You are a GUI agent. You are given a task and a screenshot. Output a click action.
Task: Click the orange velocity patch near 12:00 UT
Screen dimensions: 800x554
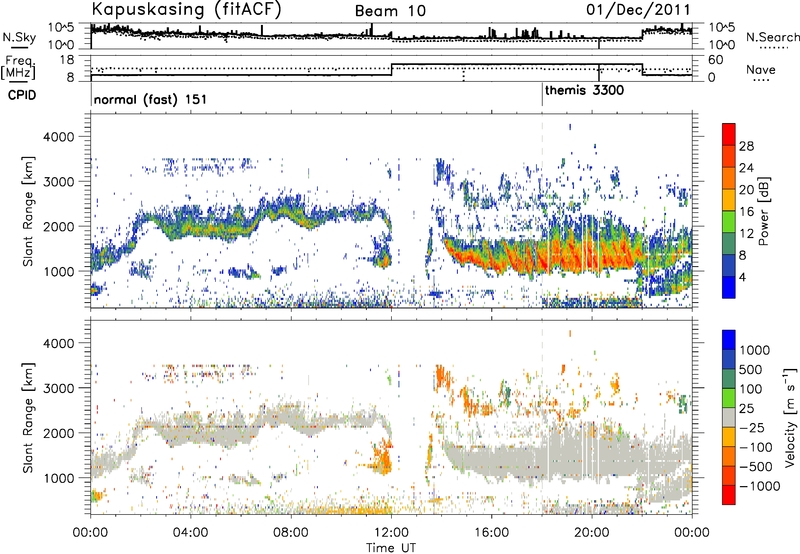coord(382,458)
